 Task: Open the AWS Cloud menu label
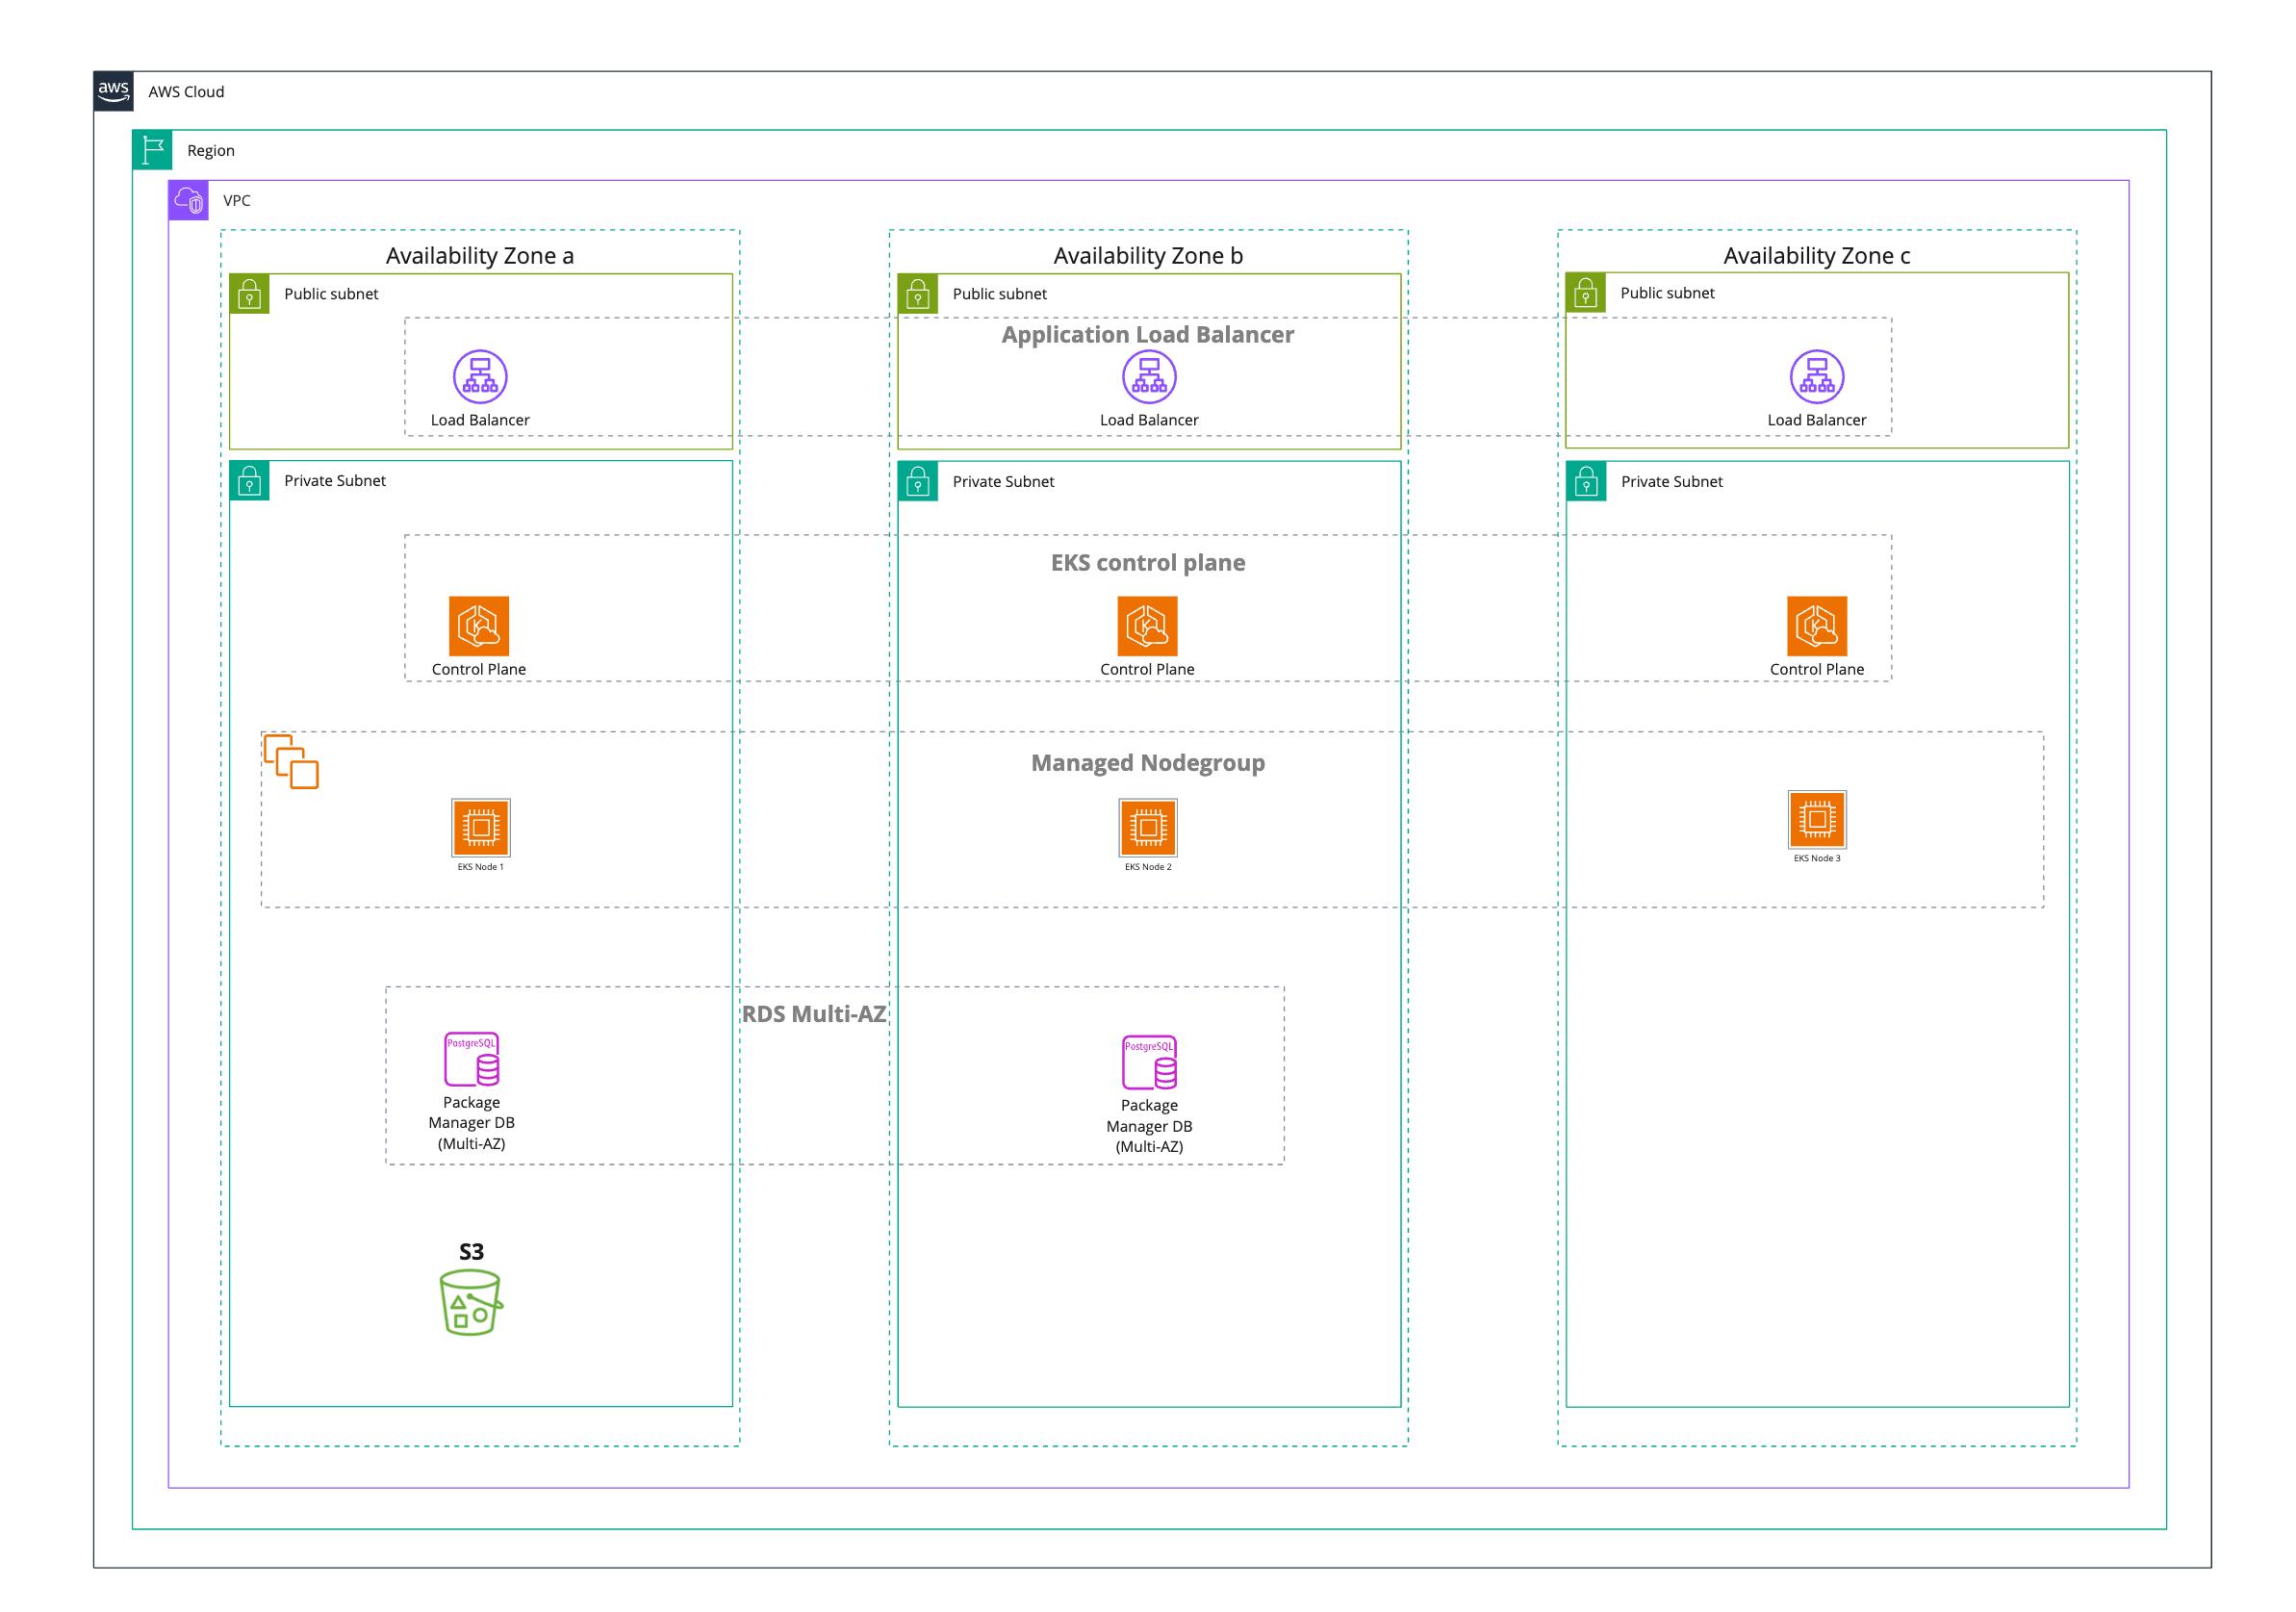[189, 88]
